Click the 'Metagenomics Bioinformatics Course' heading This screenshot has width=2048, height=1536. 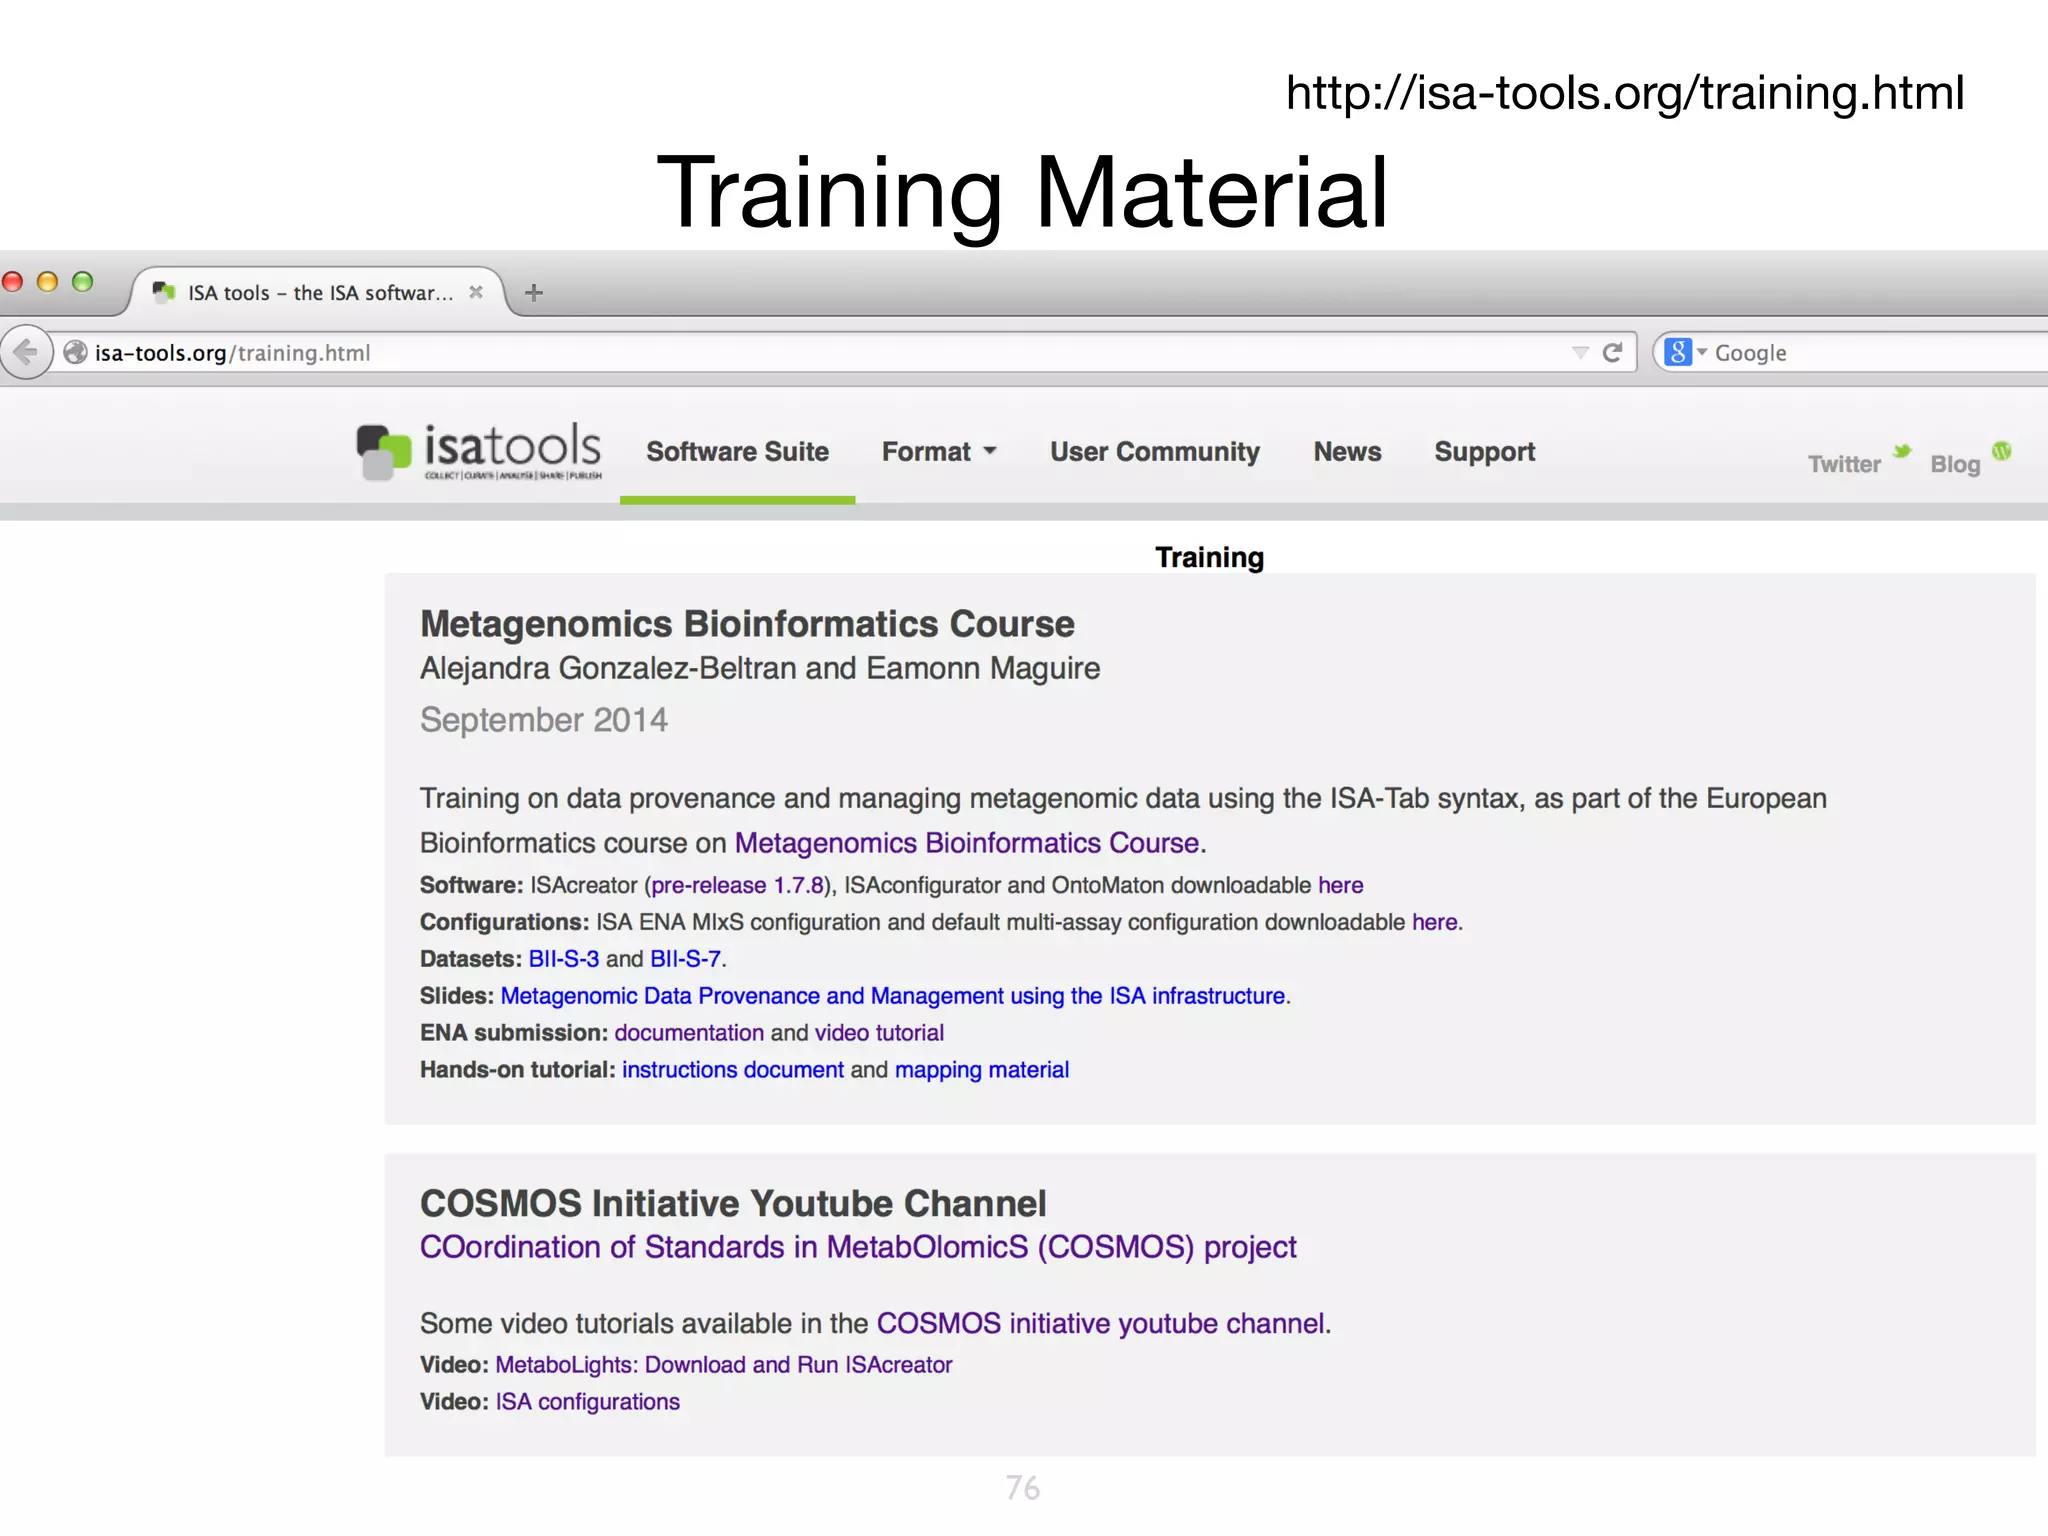click(x=747, y=624)
